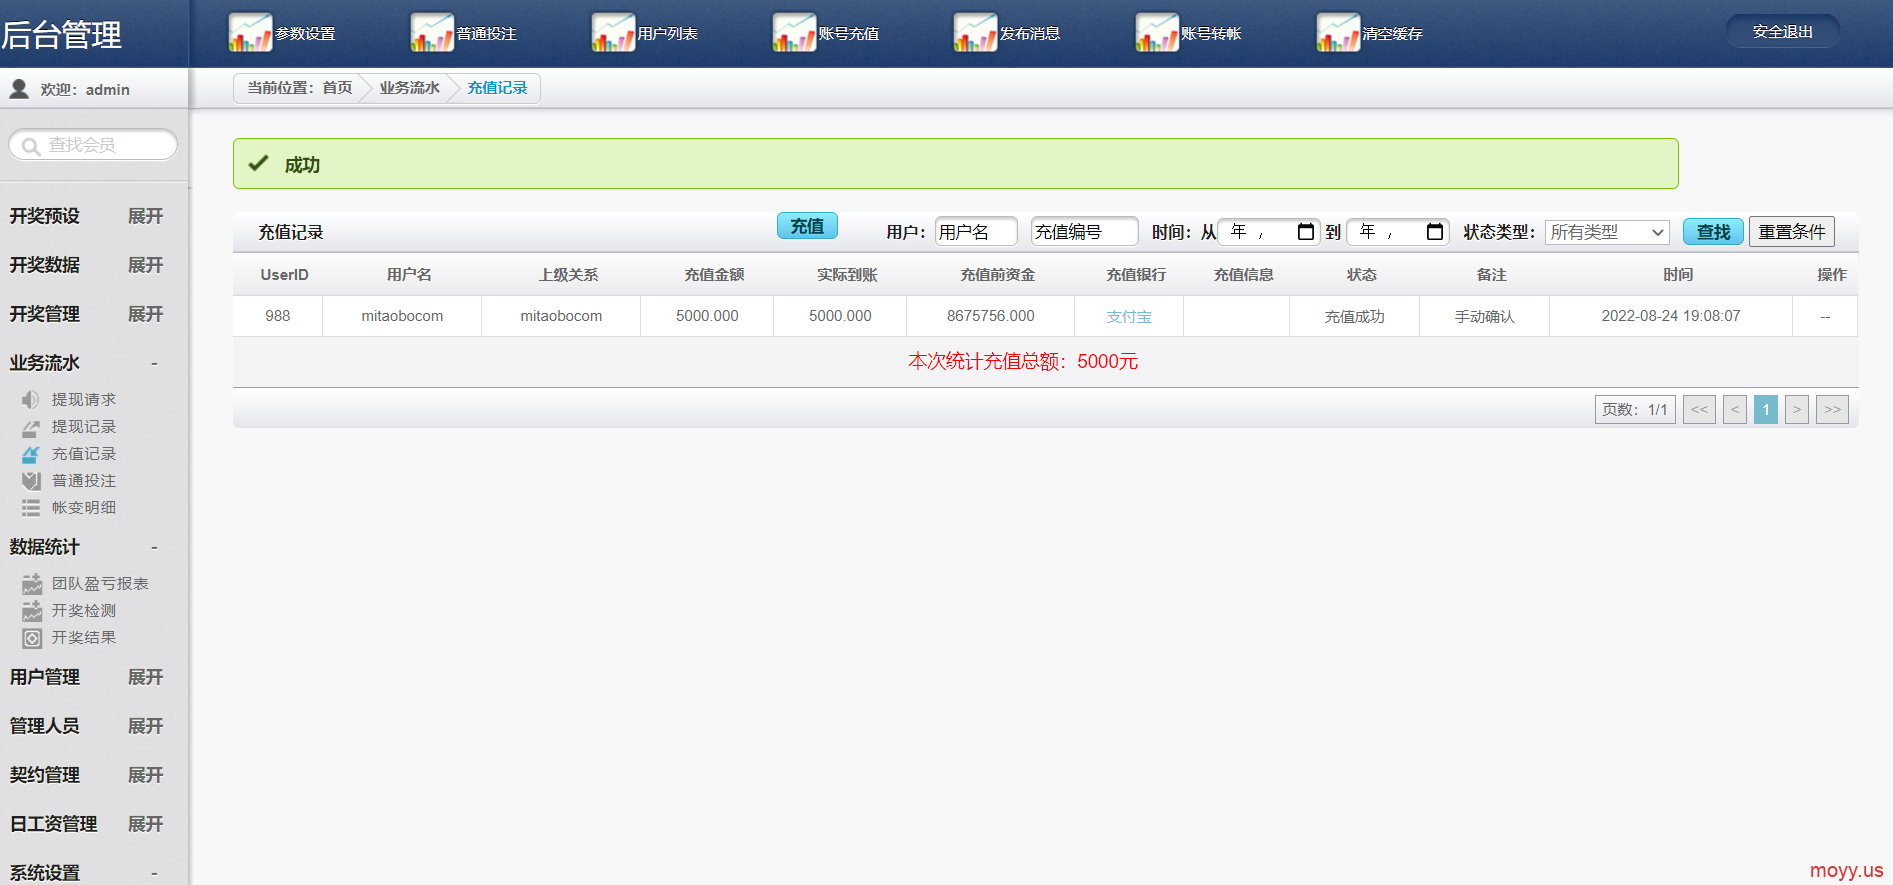Screen dimensions: 1893x885
Task: Click the 手动确认 remark cell
Action: pos(1485,316)
